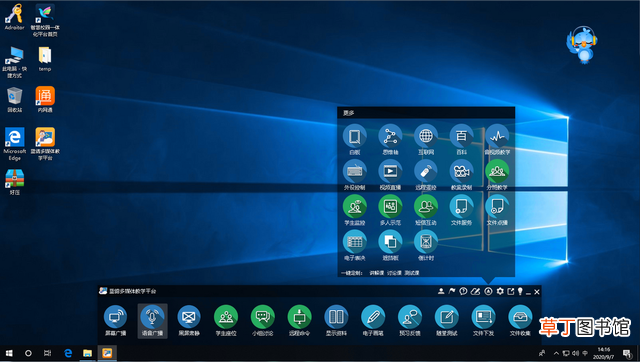Open audio-video teaching waveform icon
Viewport: 640px width, 362px height.
pyautogui.click(x=497, y=136)
